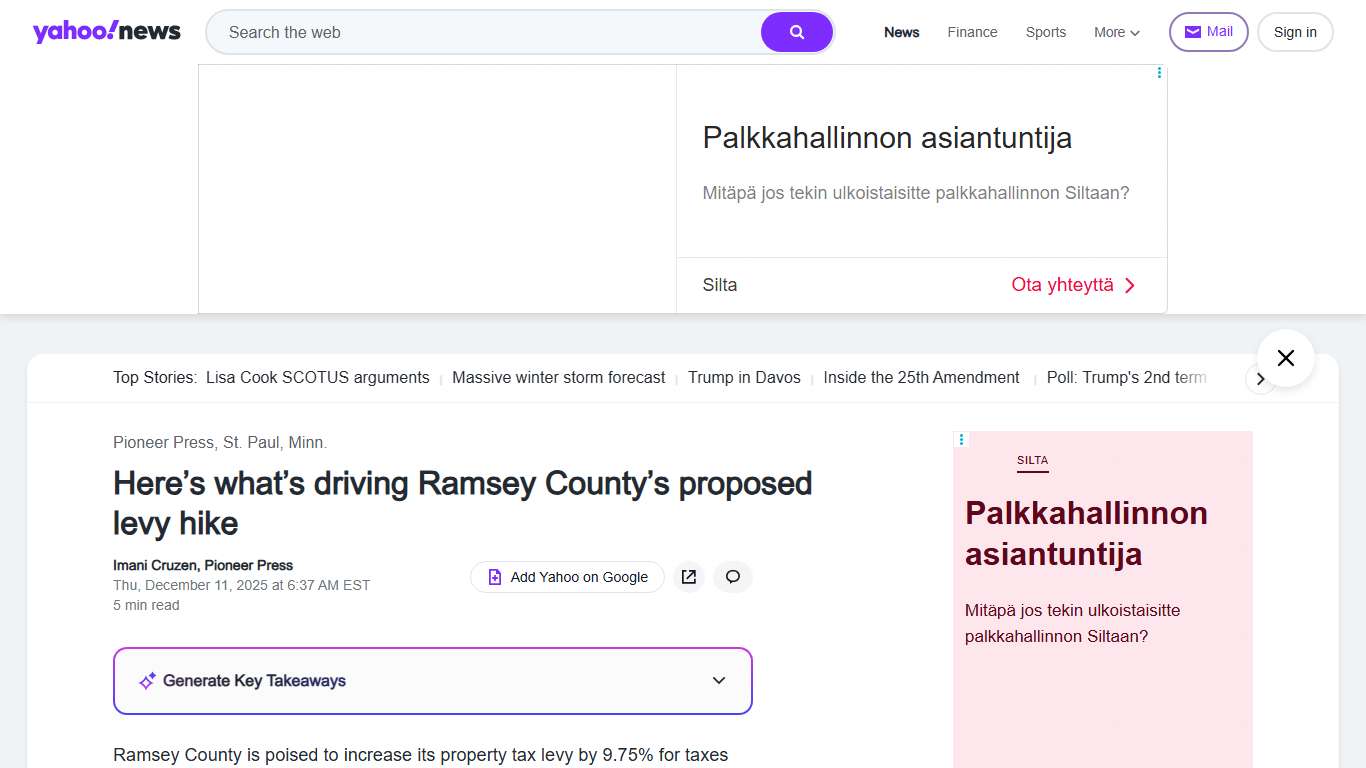Select the Lisa Cook SCOTUS arguments story
The image size is (1366, 768).
[317, 377]
